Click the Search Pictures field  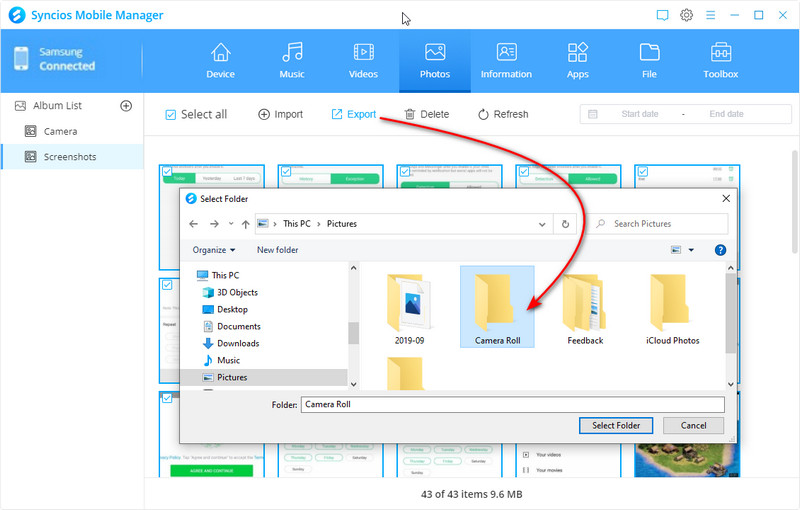(x=658, y=224)
